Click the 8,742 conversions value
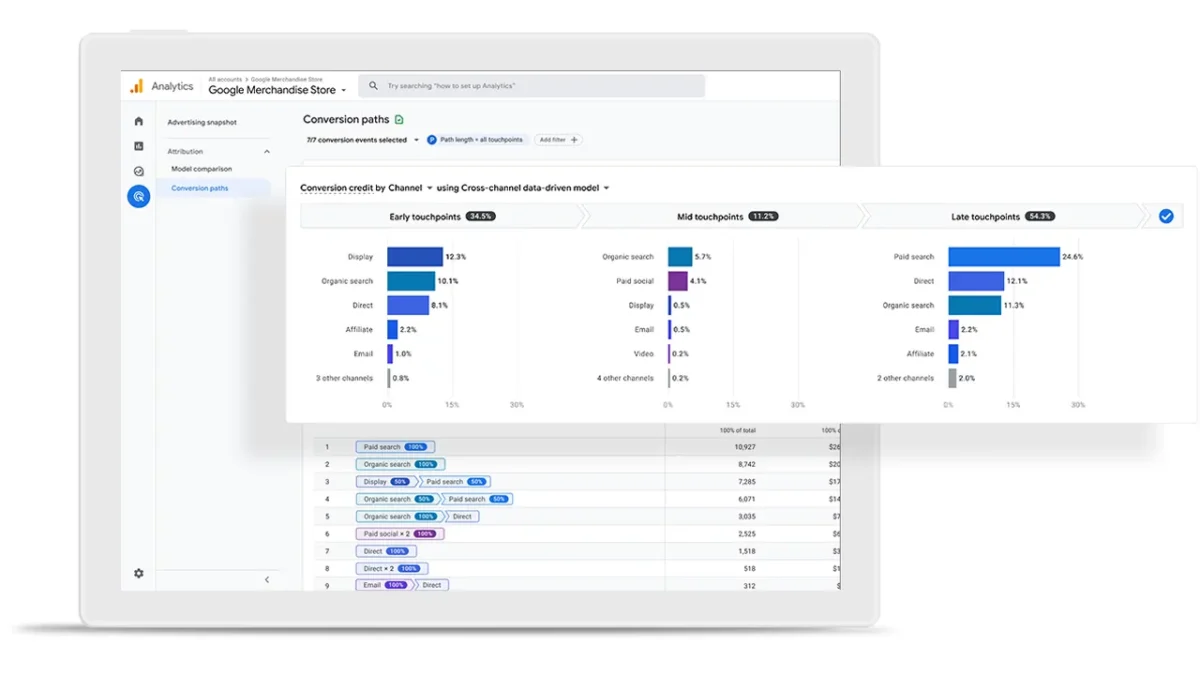This screenshot has height=675, width=1200. tap(746, 464)
